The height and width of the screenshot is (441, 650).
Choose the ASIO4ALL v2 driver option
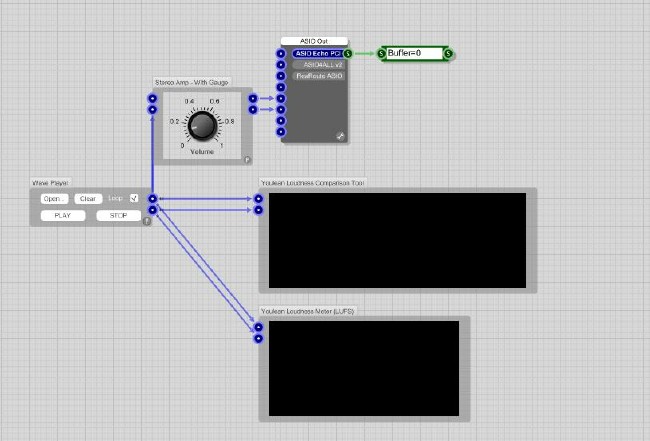pyautogui.click(x=317, y=64)
